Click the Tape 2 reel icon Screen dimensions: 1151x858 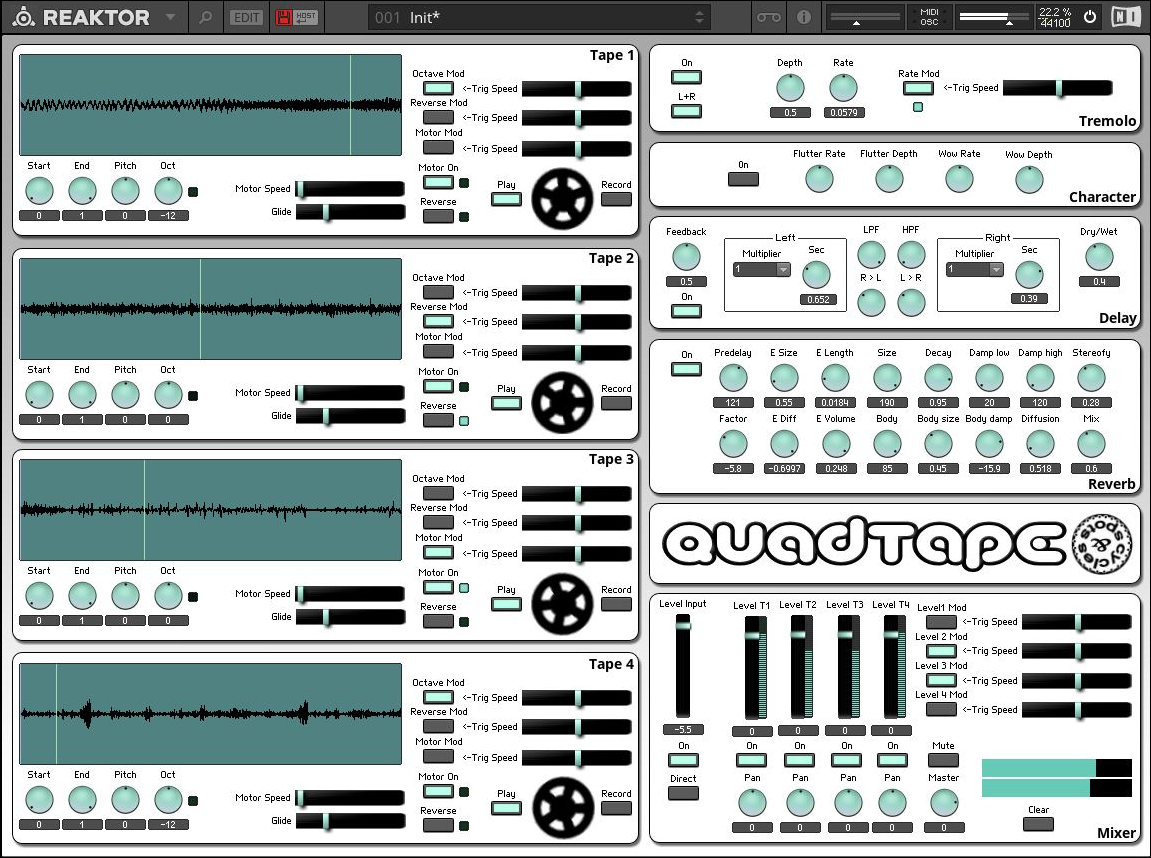point(562,403)
